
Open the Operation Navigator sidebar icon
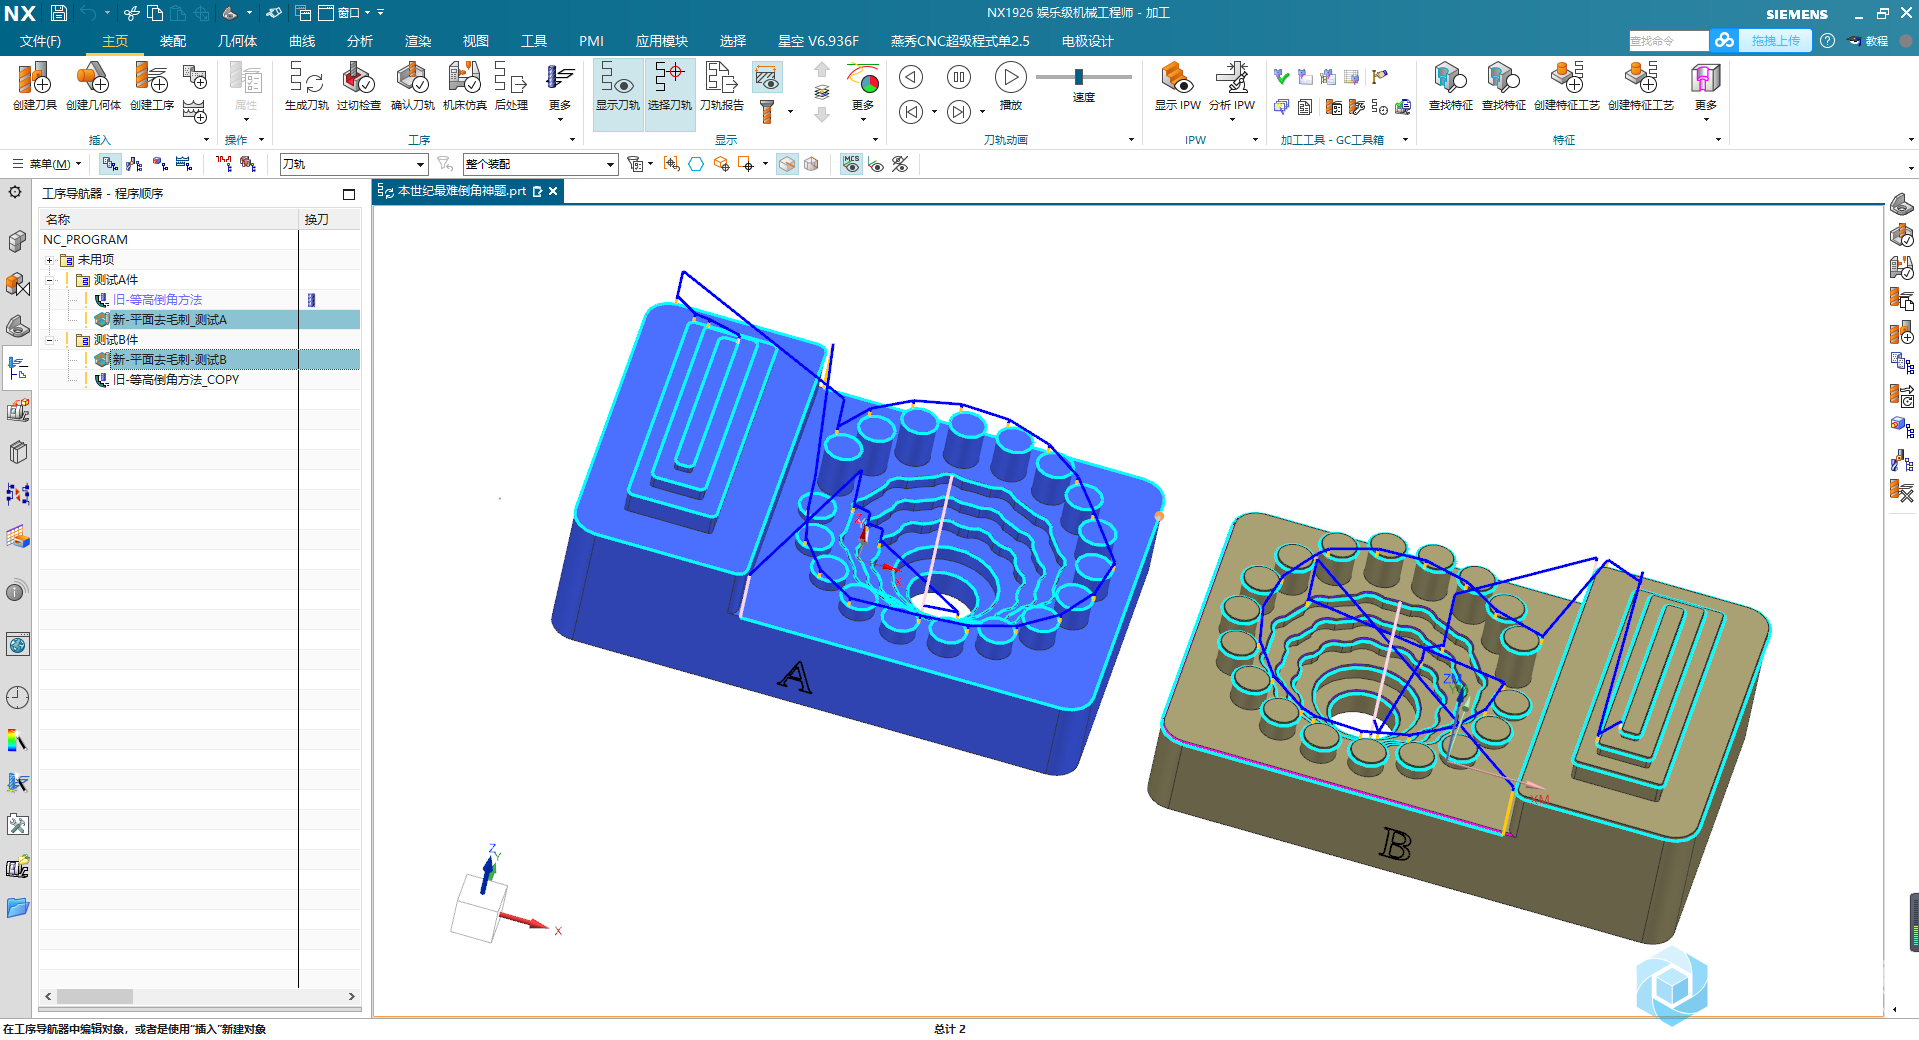[17, 369]
